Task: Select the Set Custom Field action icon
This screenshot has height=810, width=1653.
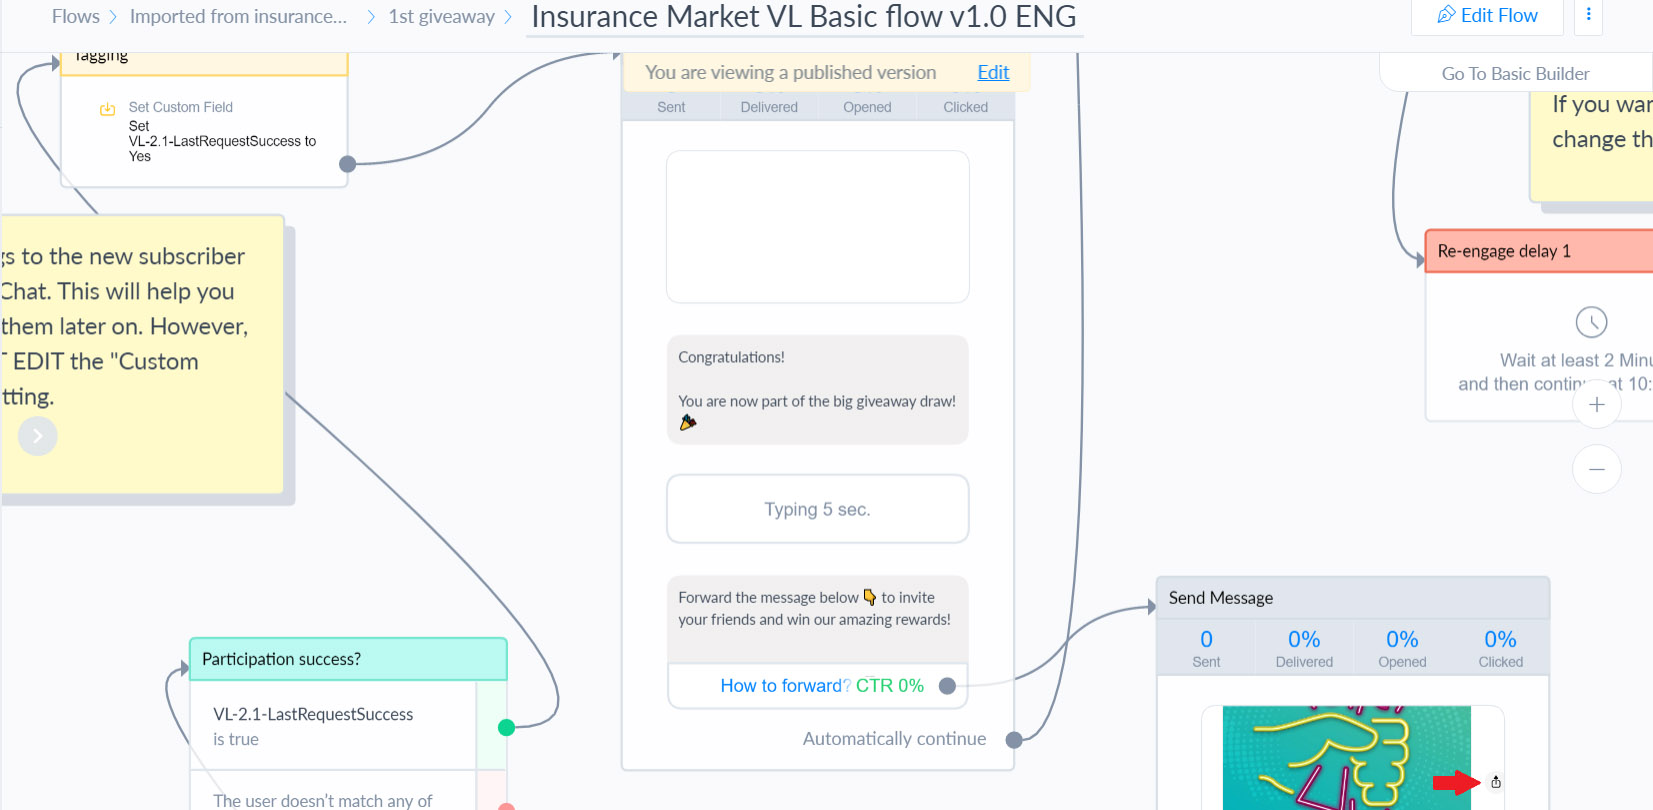Action: 107,109
